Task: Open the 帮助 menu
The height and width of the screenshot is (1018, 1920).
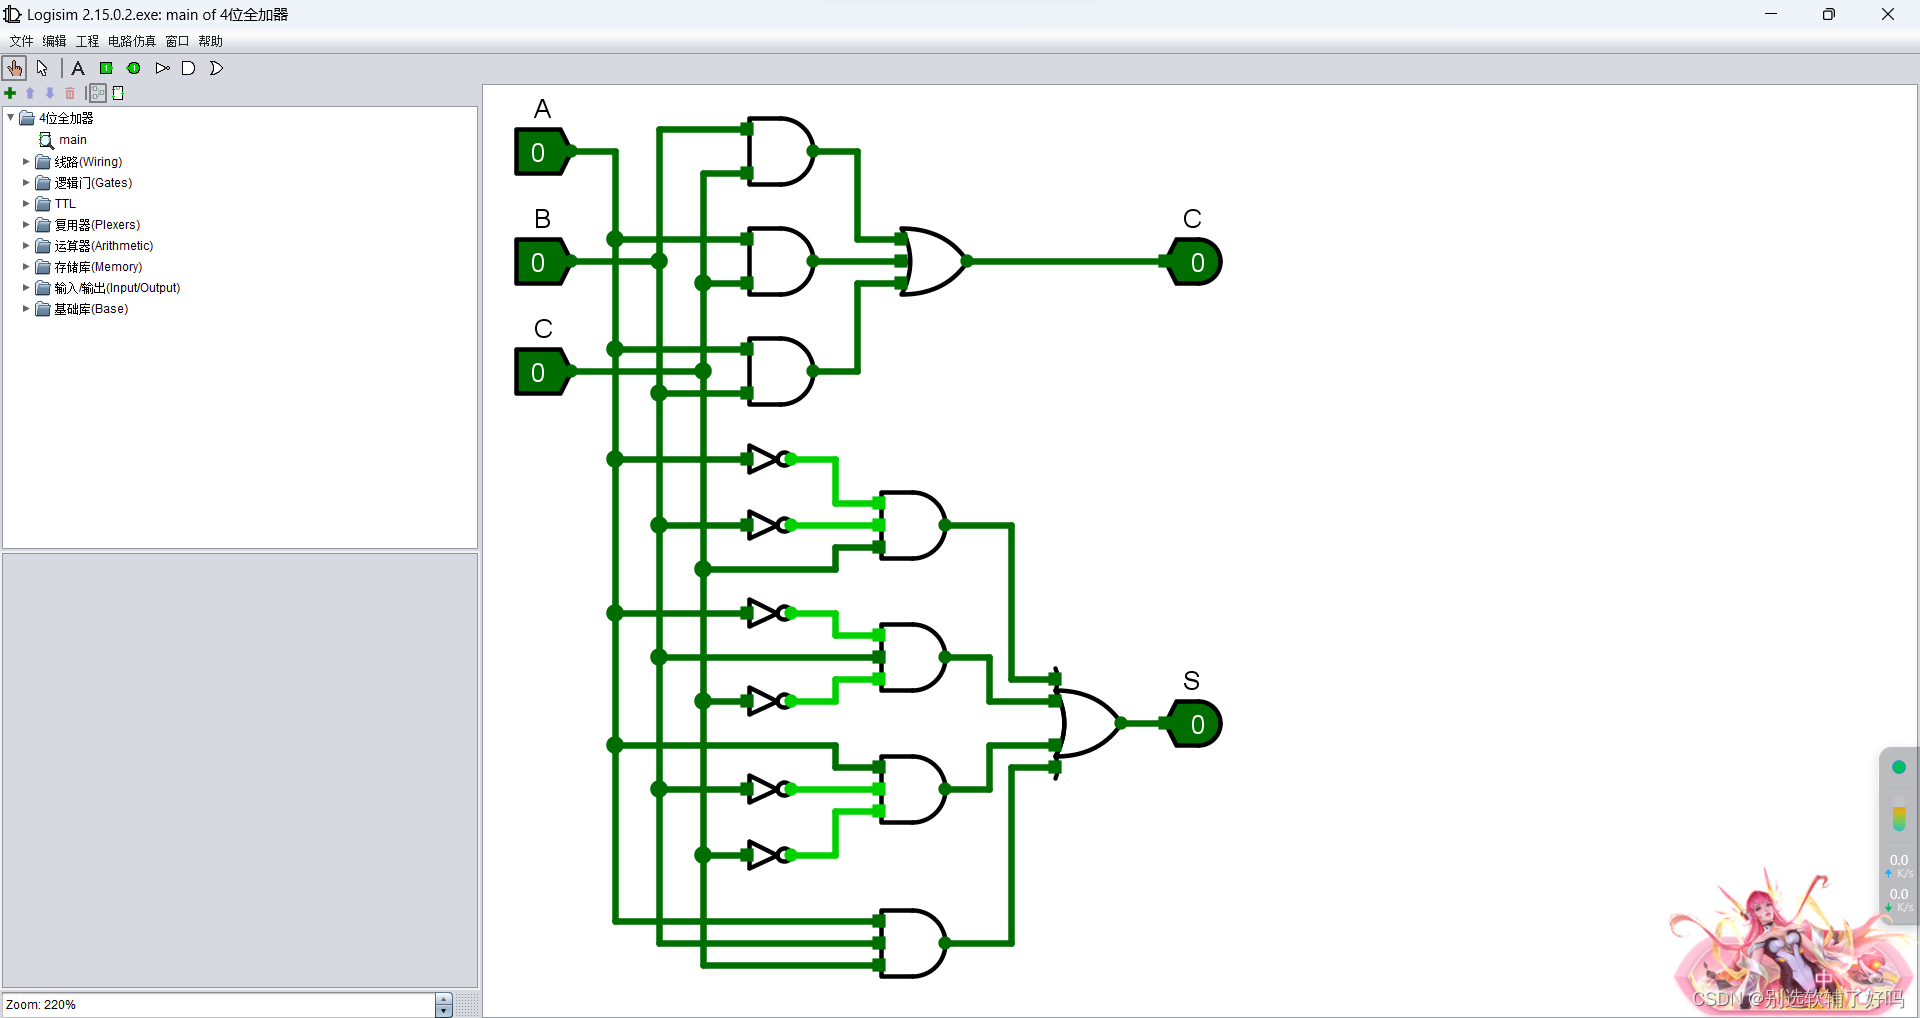Action: 210,41
